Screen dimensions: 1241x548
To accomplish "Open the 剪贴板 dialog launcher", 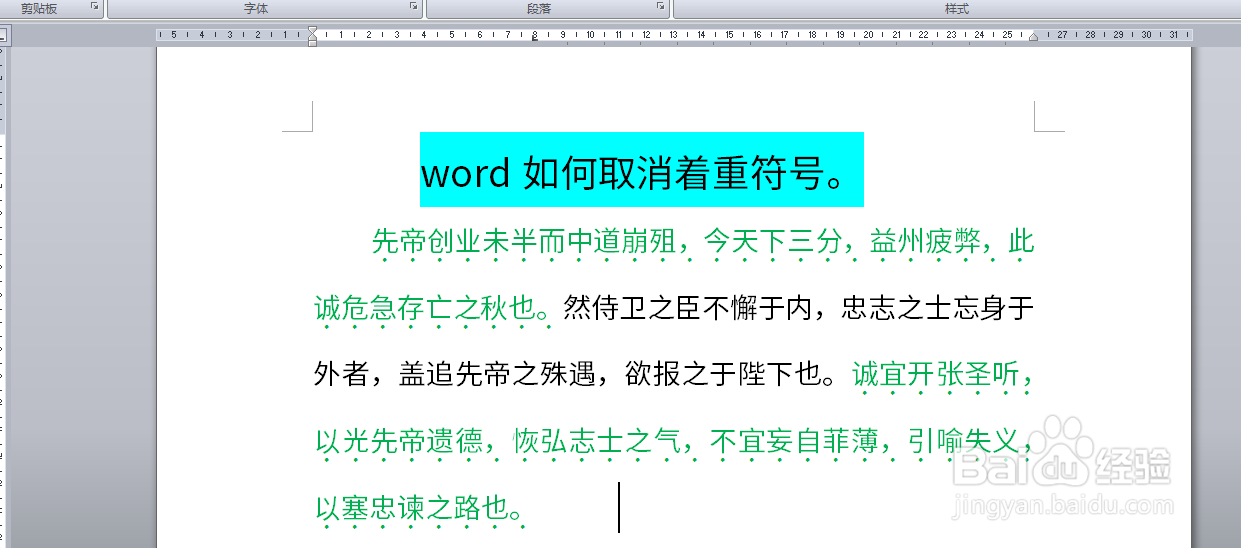I will pyautogui.click(x=94, y=7).
